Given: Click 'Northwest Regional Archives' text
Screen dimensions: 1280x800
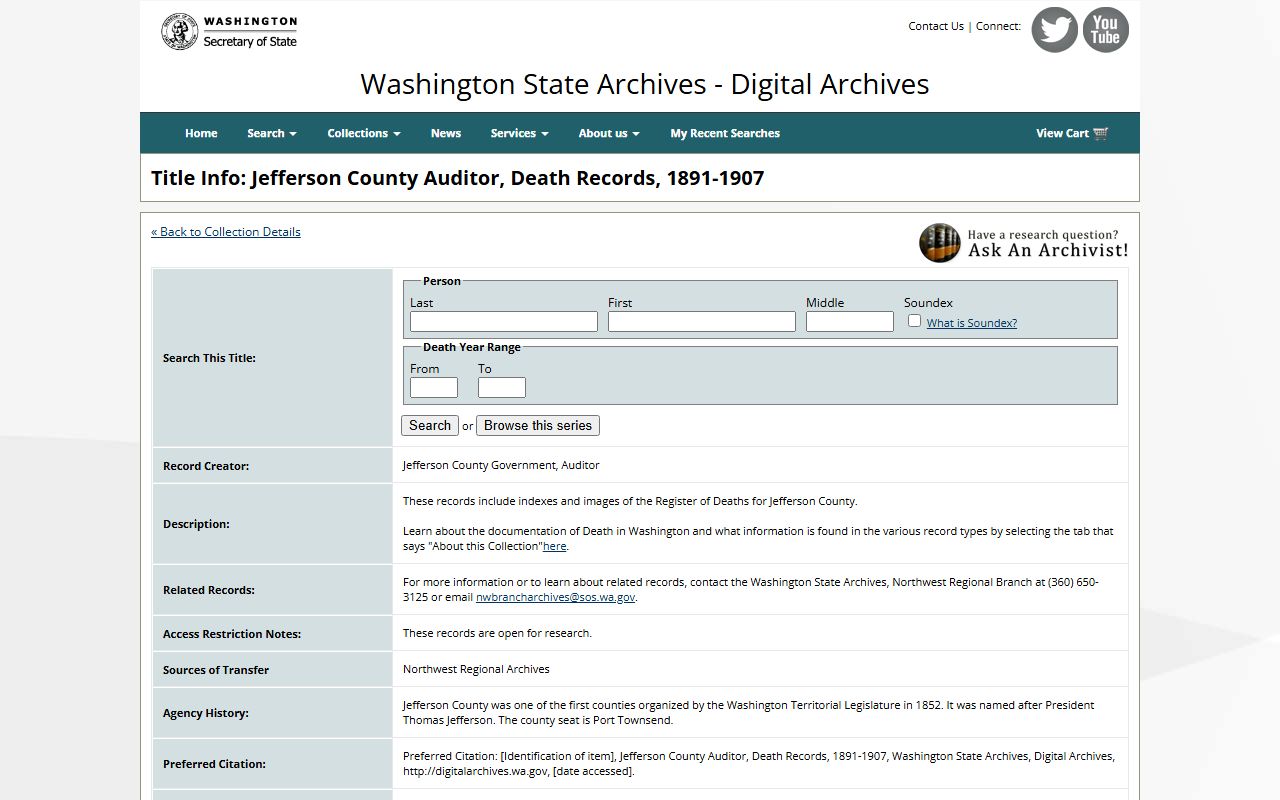Looking at the screenshot, I should click(x=476, y=669).
